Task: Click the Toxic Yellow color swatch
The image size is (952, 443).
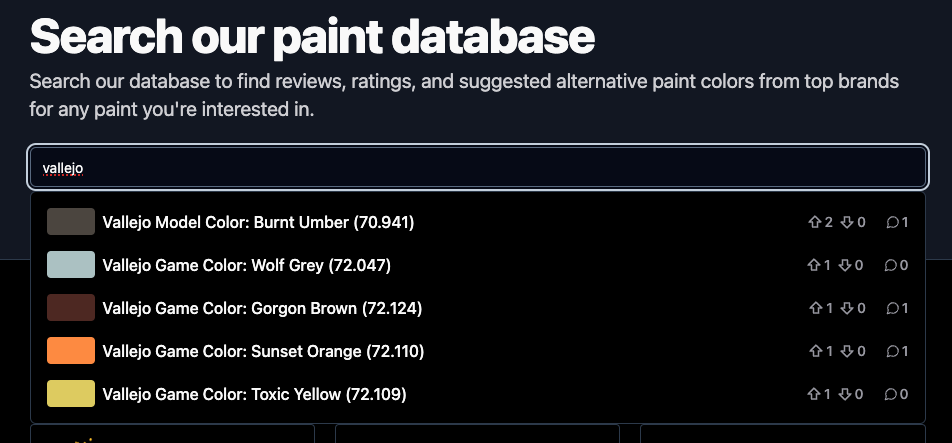Action: click(71, 394)
